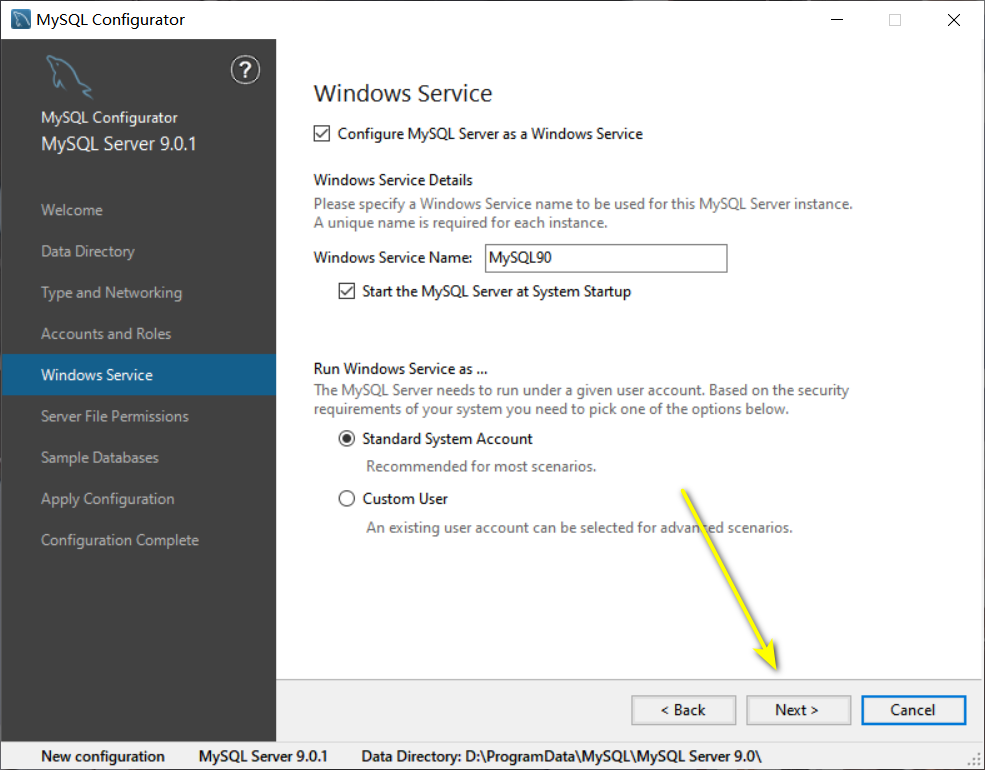985x770 pixels.
Task: Open the Accounts and Roles step
Action: click(x=106, y=333)
